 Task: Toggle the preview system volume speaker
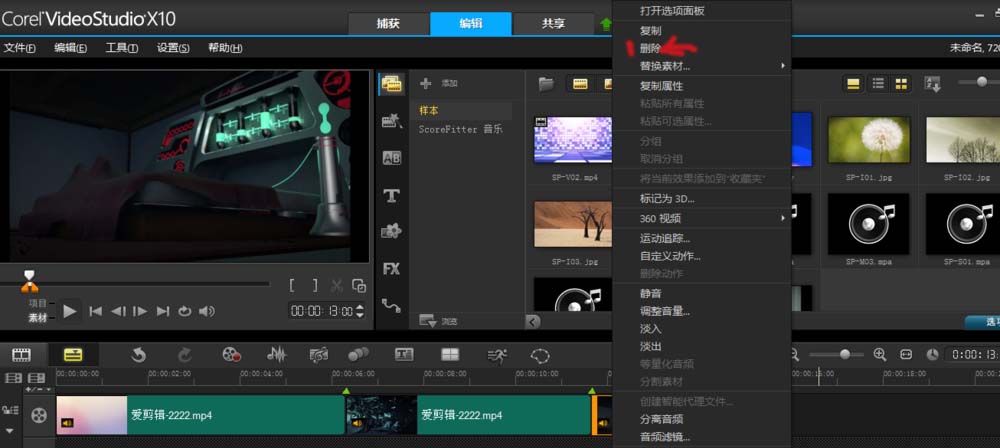207,311
